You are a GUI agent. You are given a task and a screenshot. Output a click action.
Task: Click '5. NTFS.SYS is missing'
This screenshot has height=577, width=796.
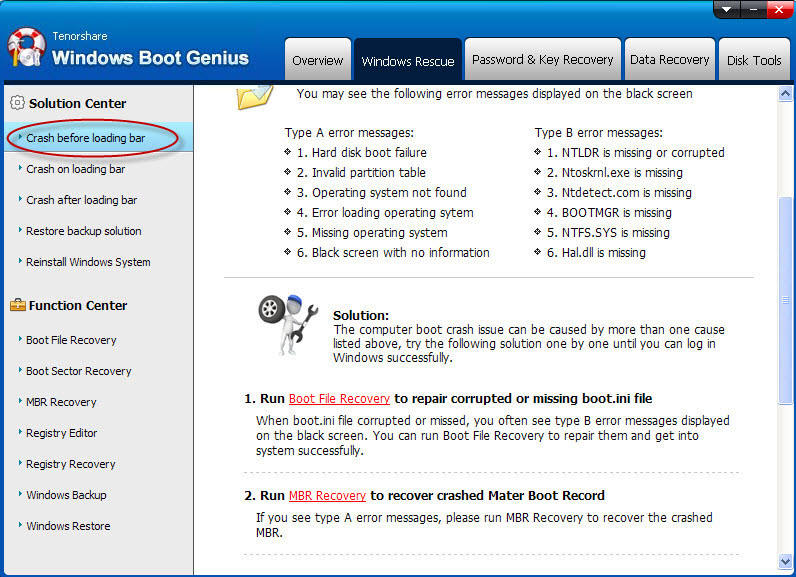pos(608,232)
